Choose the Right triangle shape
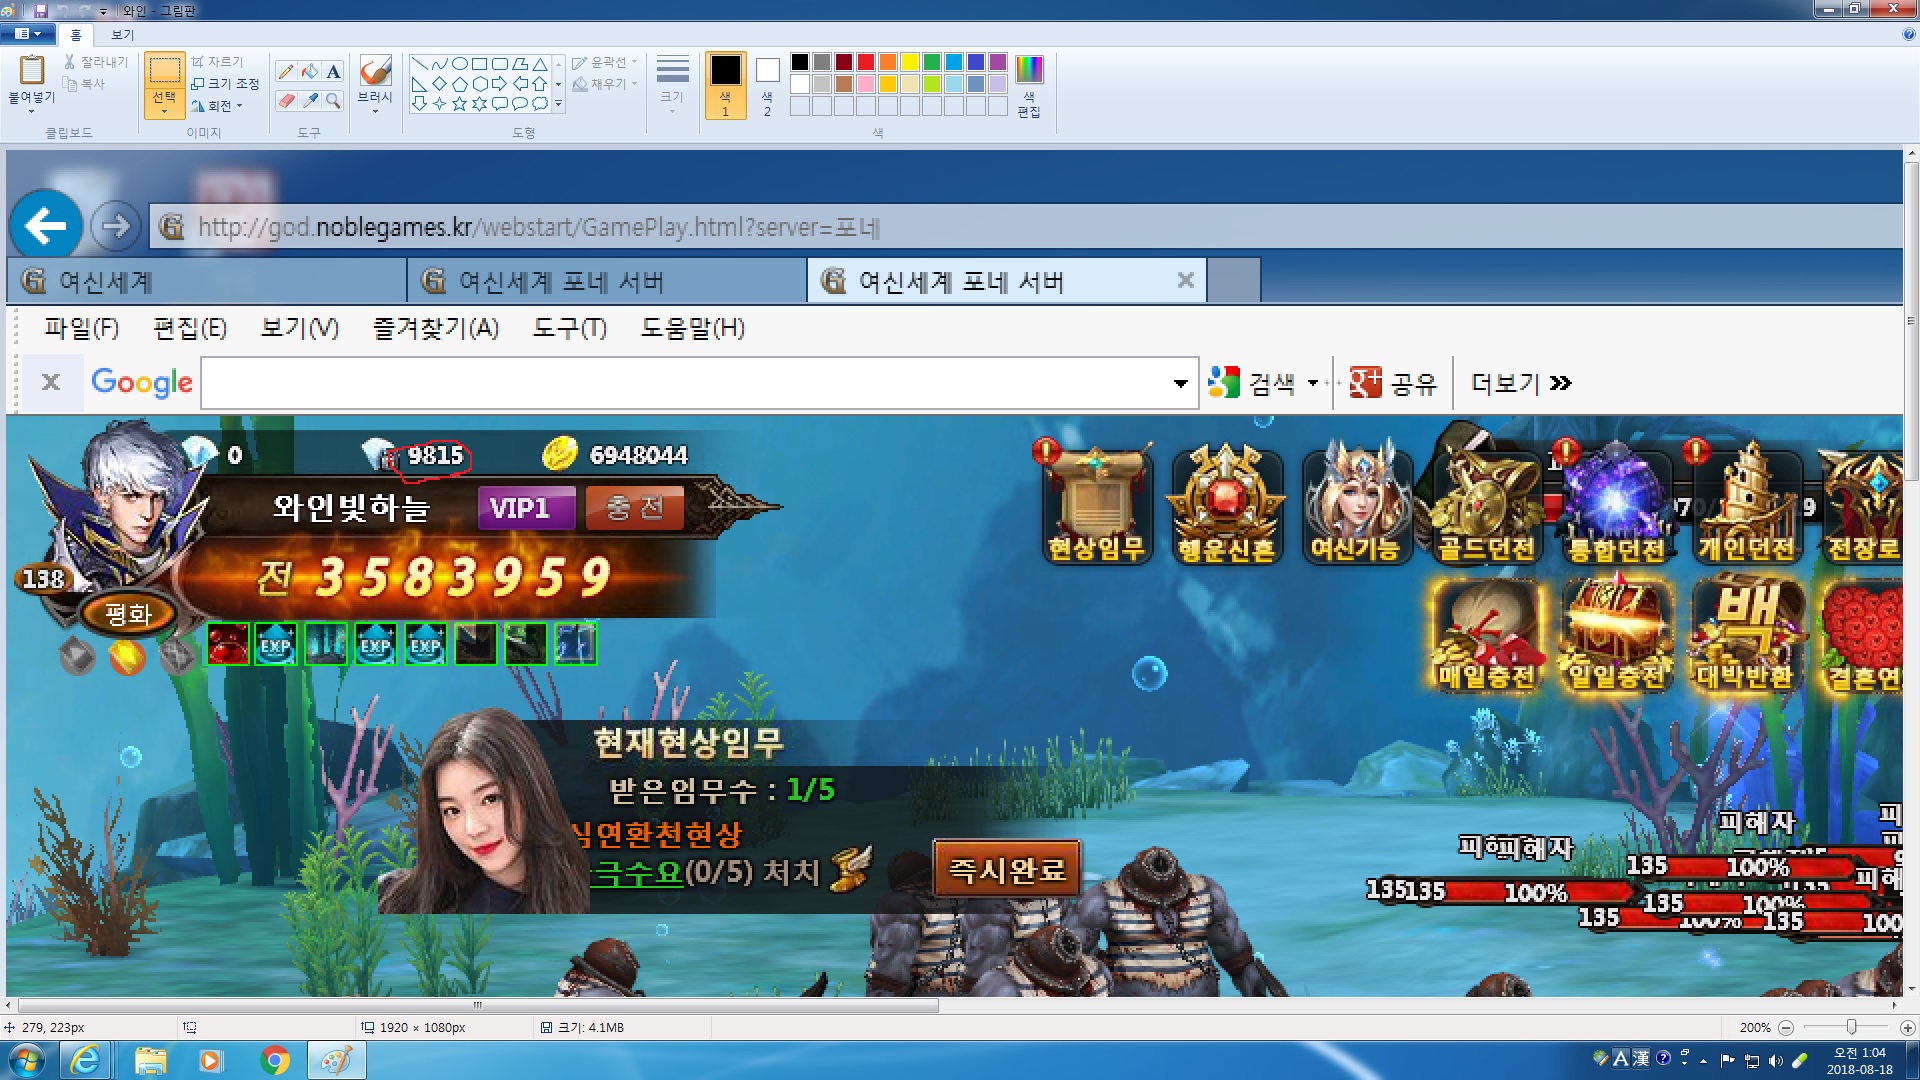 point(420,84)
